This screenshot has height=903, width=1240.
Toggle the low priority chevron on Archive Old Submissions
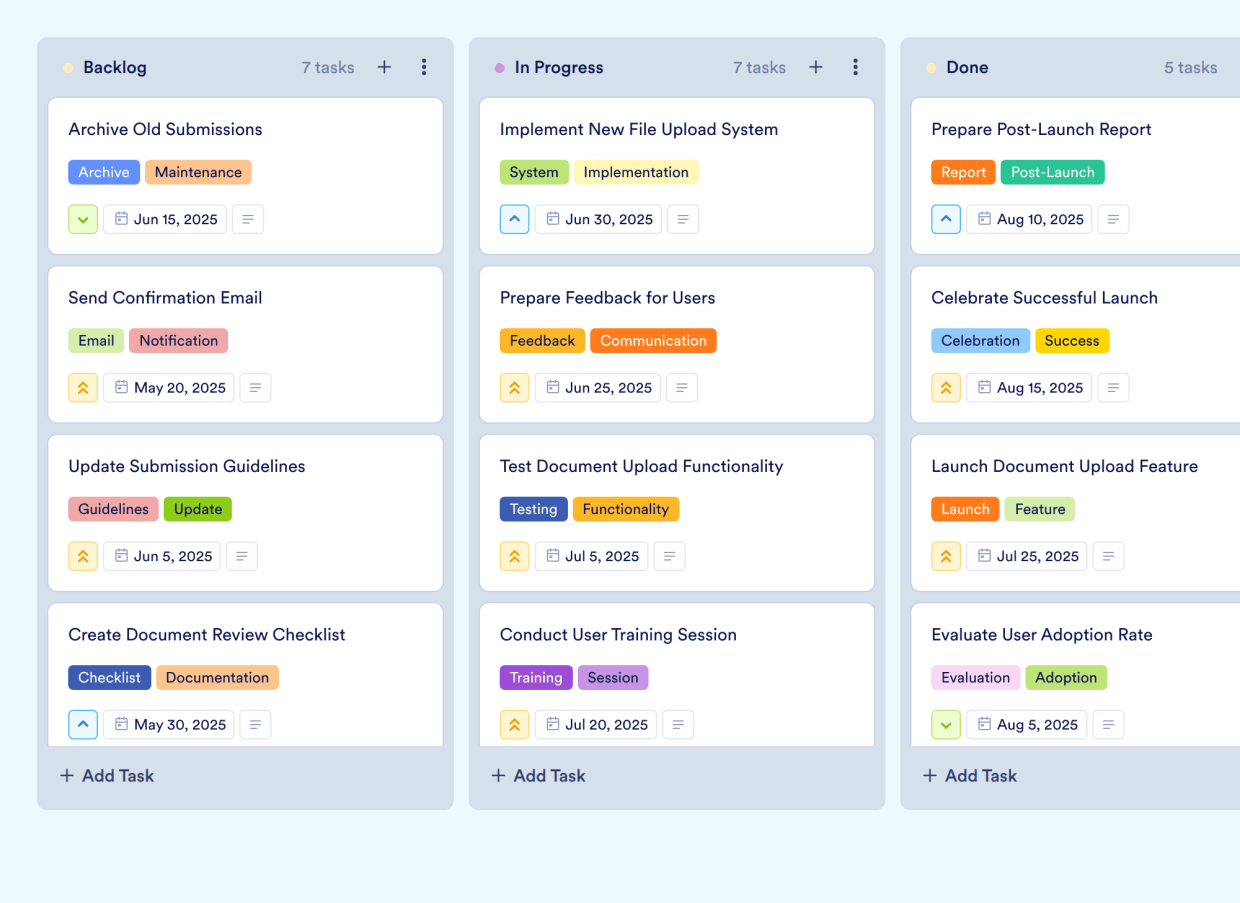click(x=83, y=219)
